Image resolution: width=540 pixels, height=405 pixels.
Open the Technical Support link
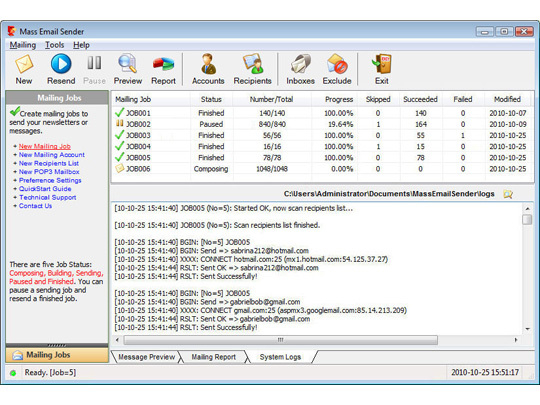(48, 197)
